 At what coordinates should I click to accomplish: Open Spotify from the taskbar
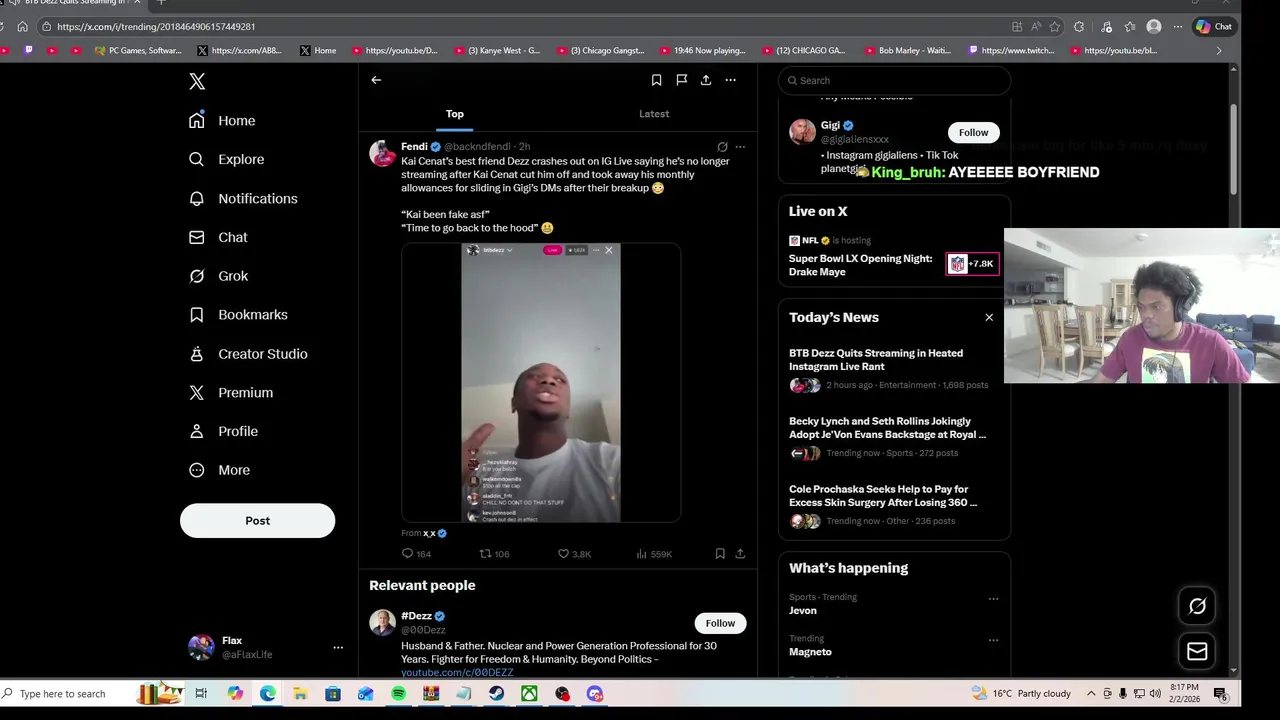pyautogui.click(x=398, y=694)
